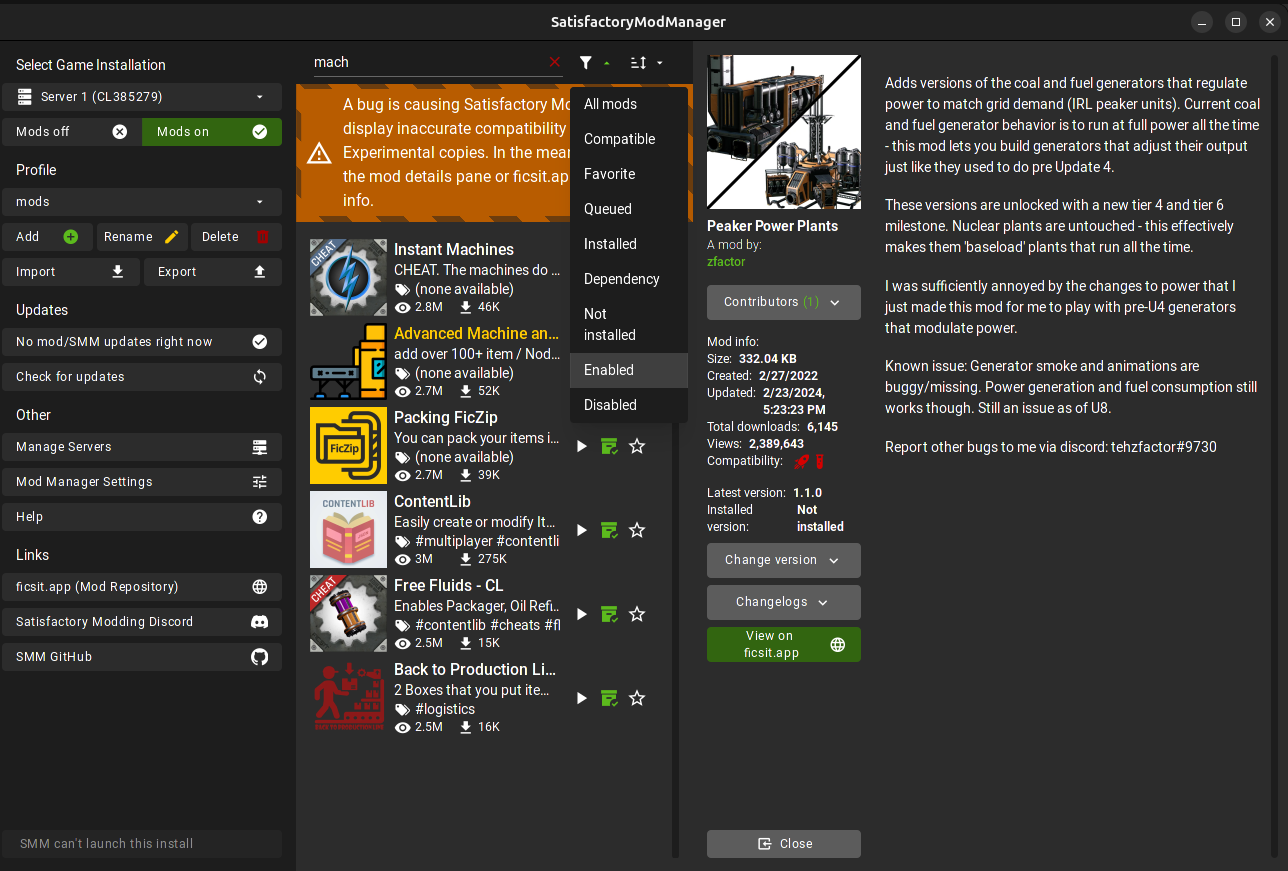This screenshot has width=1288, height=871.
Task: Click the flask compatibility icon in mod info
Action: 818,461
